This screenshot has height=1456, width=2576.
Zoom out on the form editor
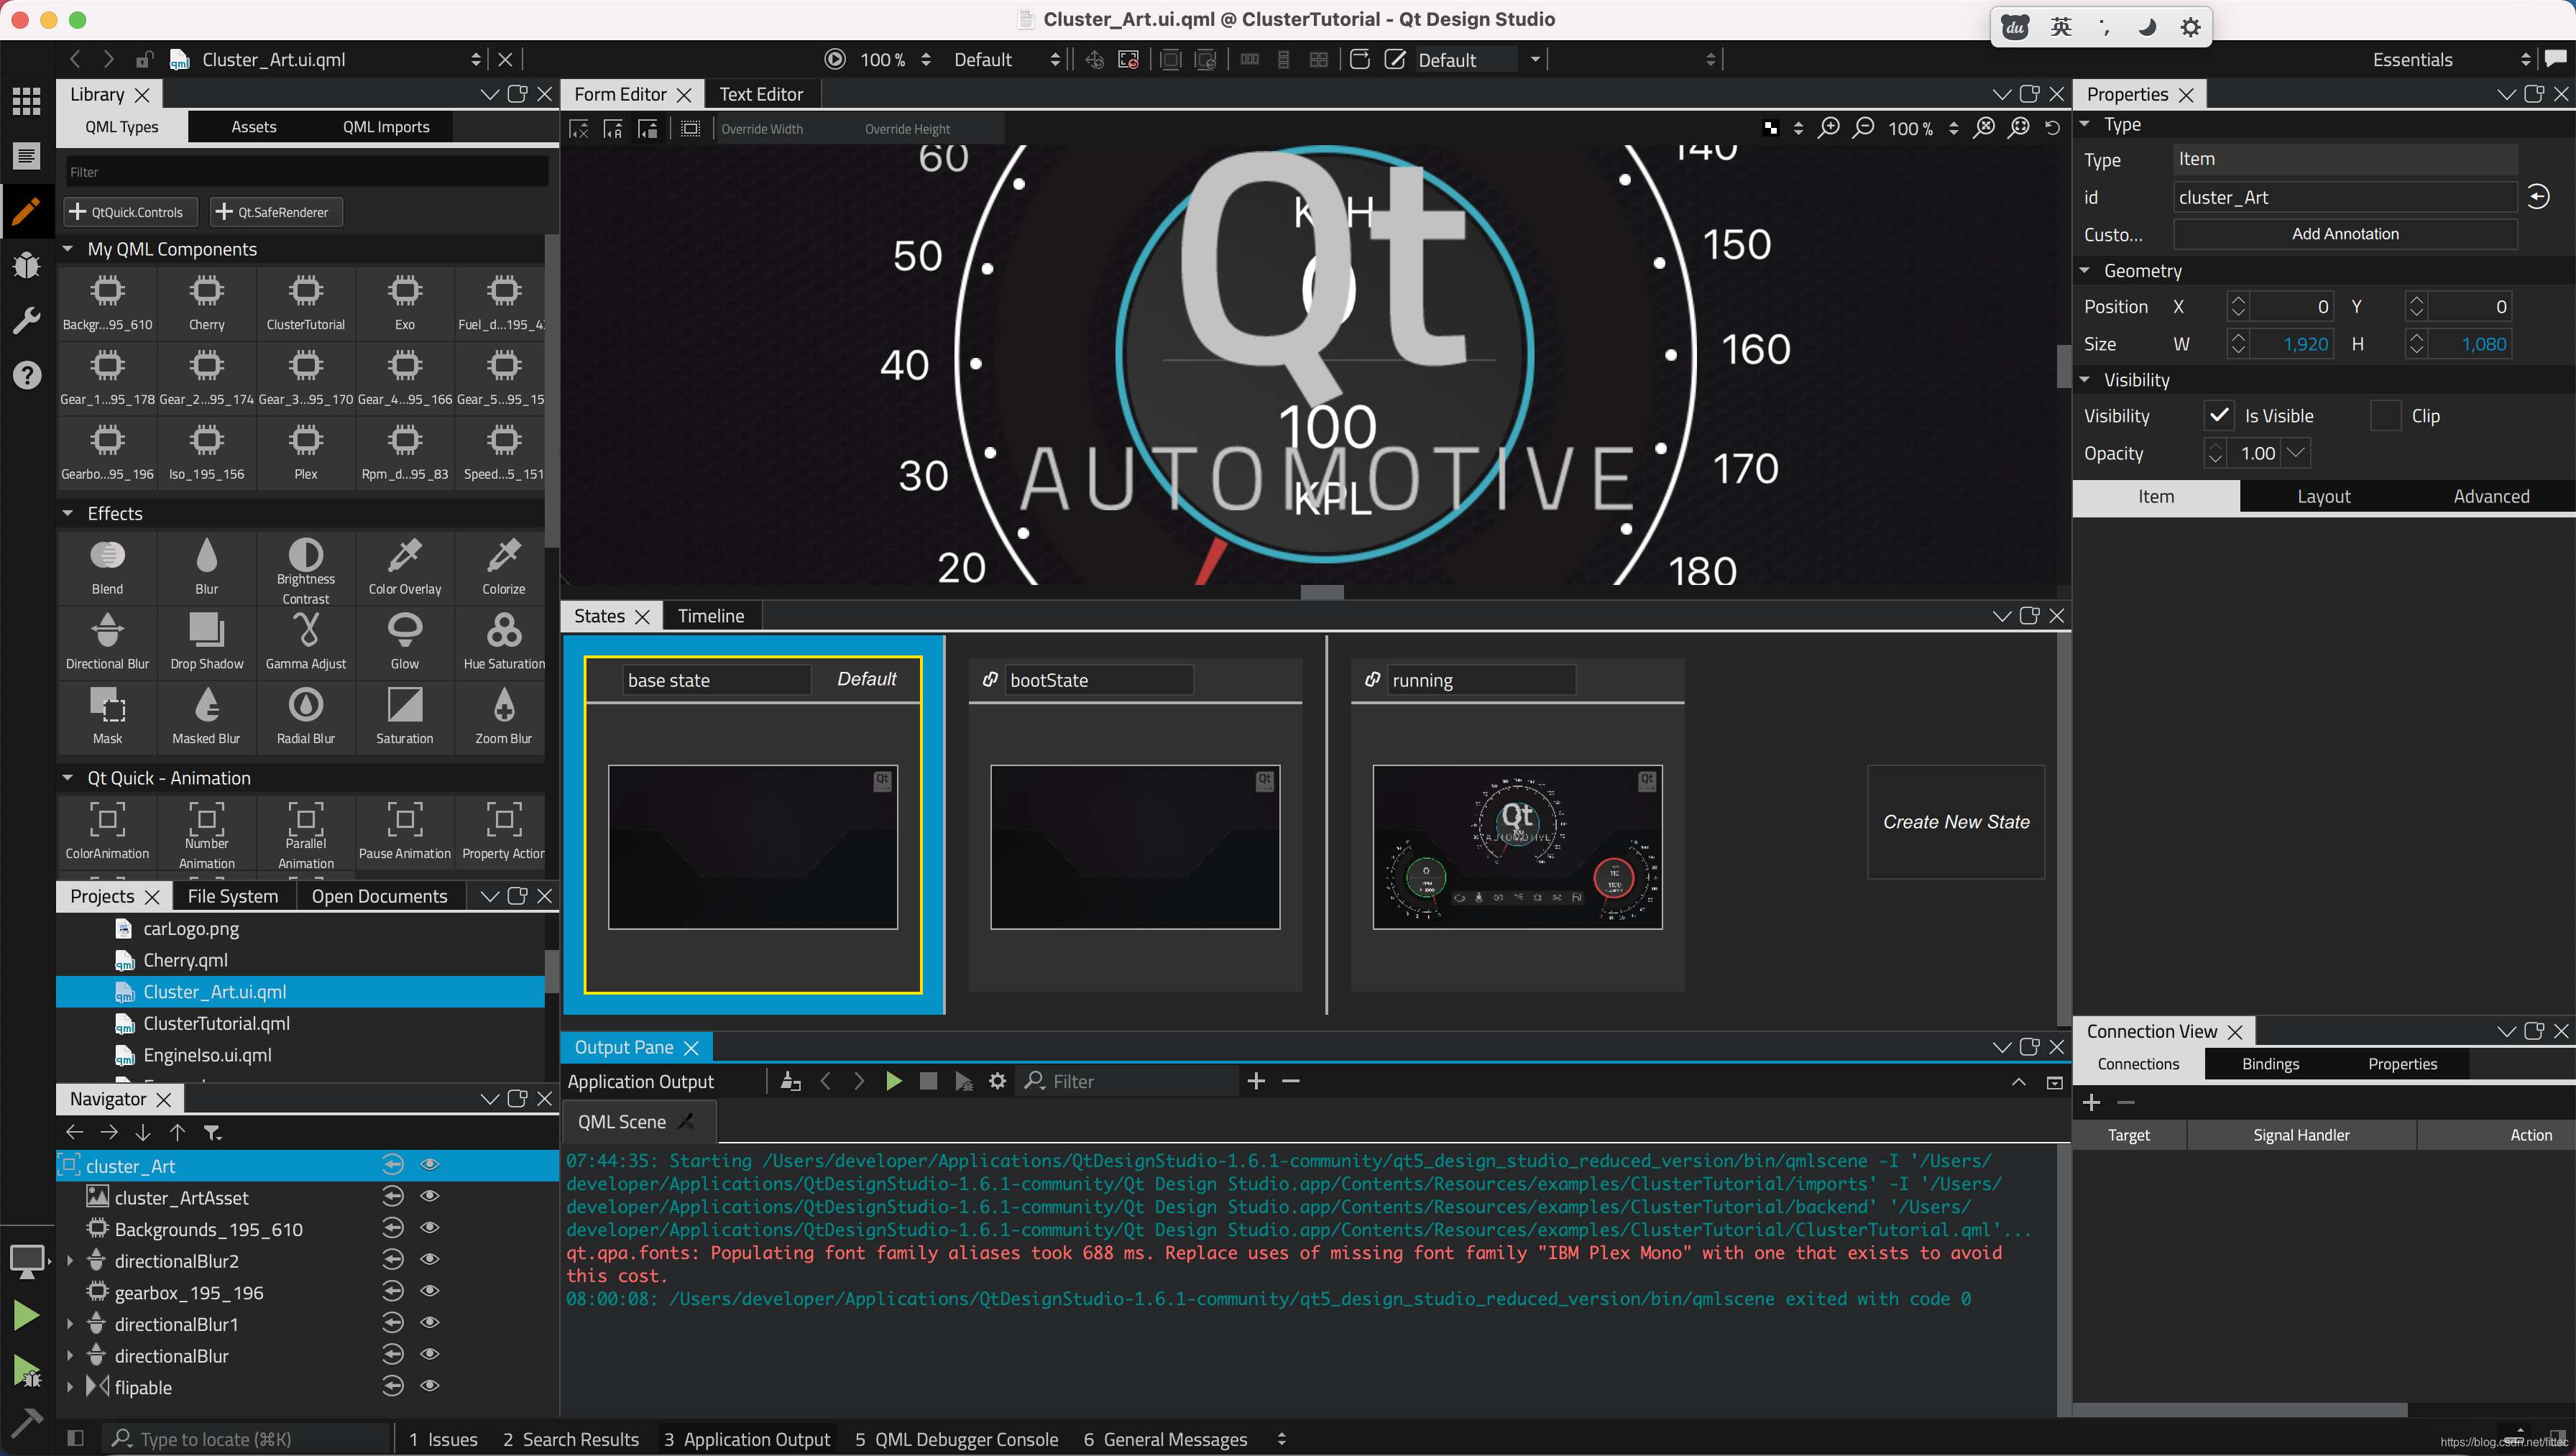click(1863, 128)
